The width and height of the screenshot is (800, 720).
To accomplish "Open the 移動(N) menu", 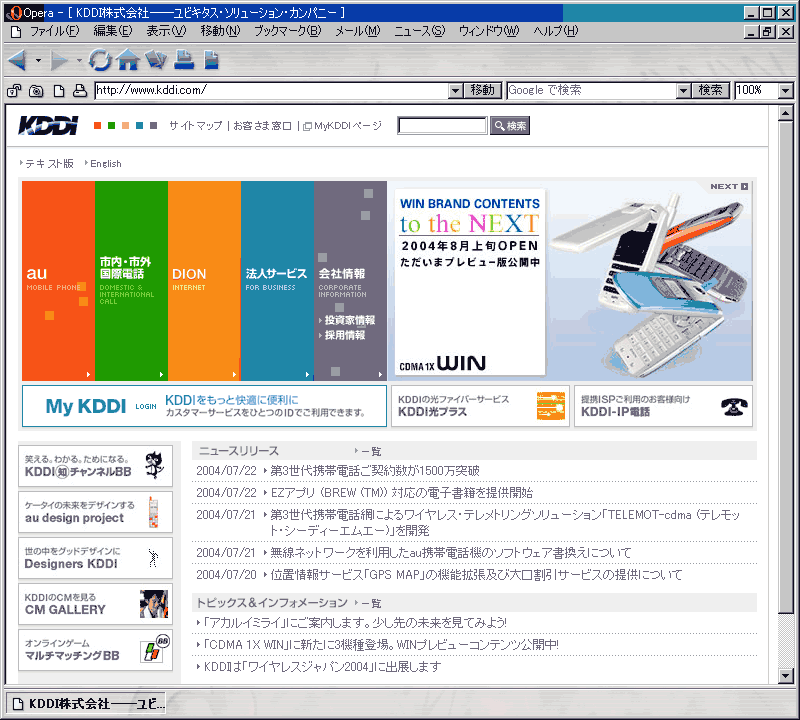I will (220, 32).
